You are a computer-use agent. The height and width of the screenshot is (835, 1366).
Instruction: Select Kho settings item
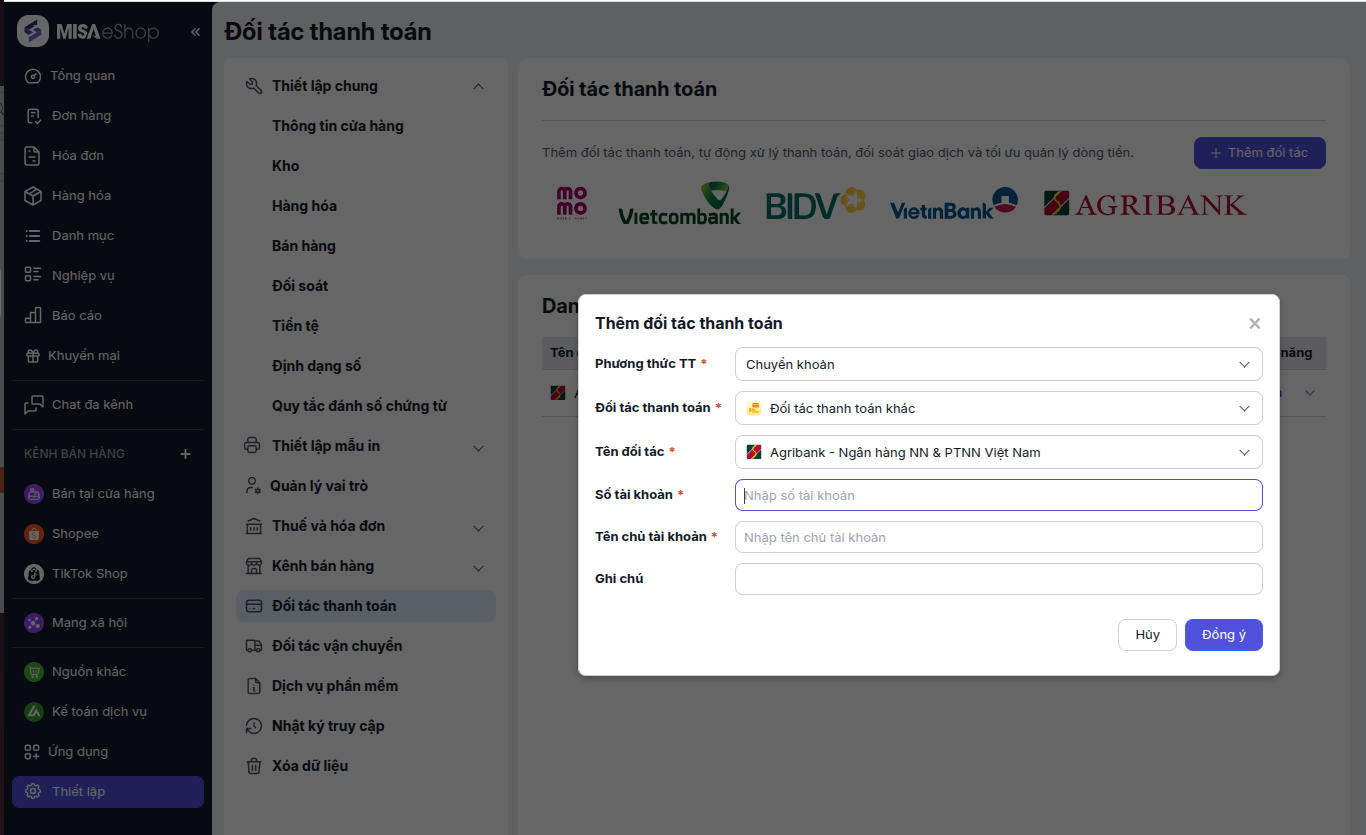(x=286, y=166)
